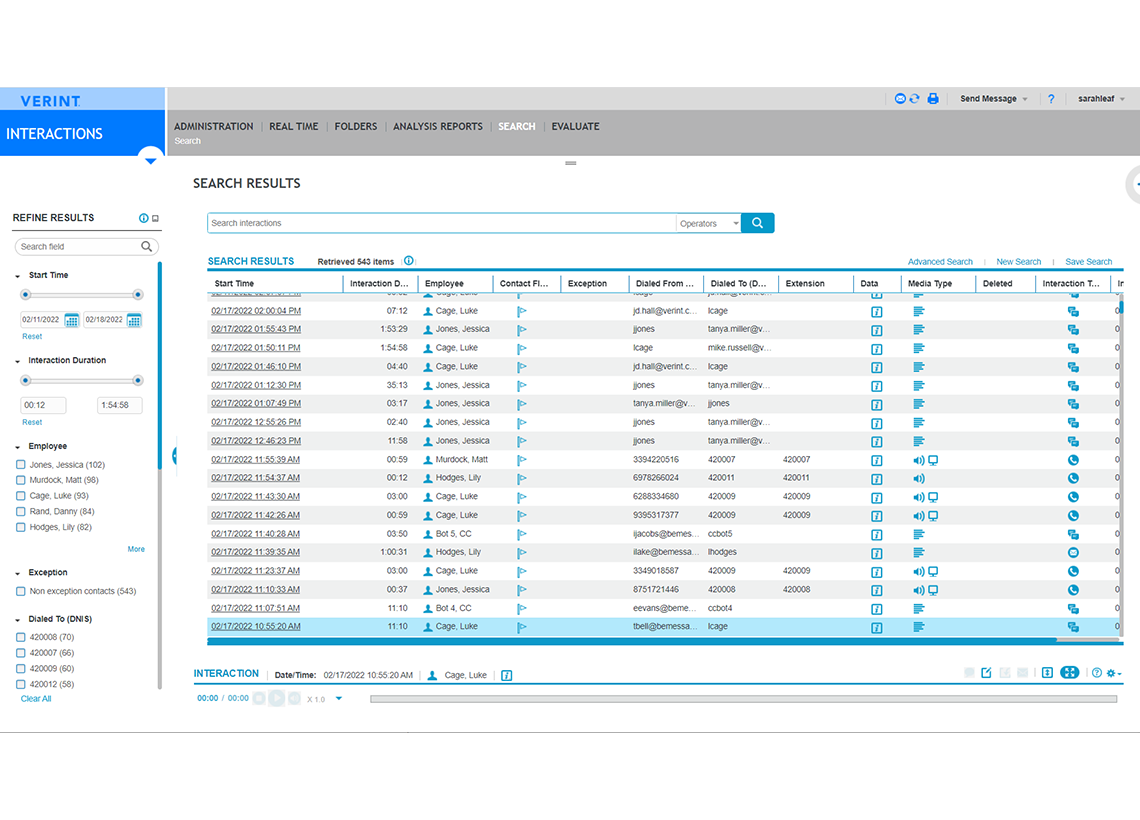1140x820 pixels.
Task: Click the full screen icon in the Interaction panel
Action: 1068,673
